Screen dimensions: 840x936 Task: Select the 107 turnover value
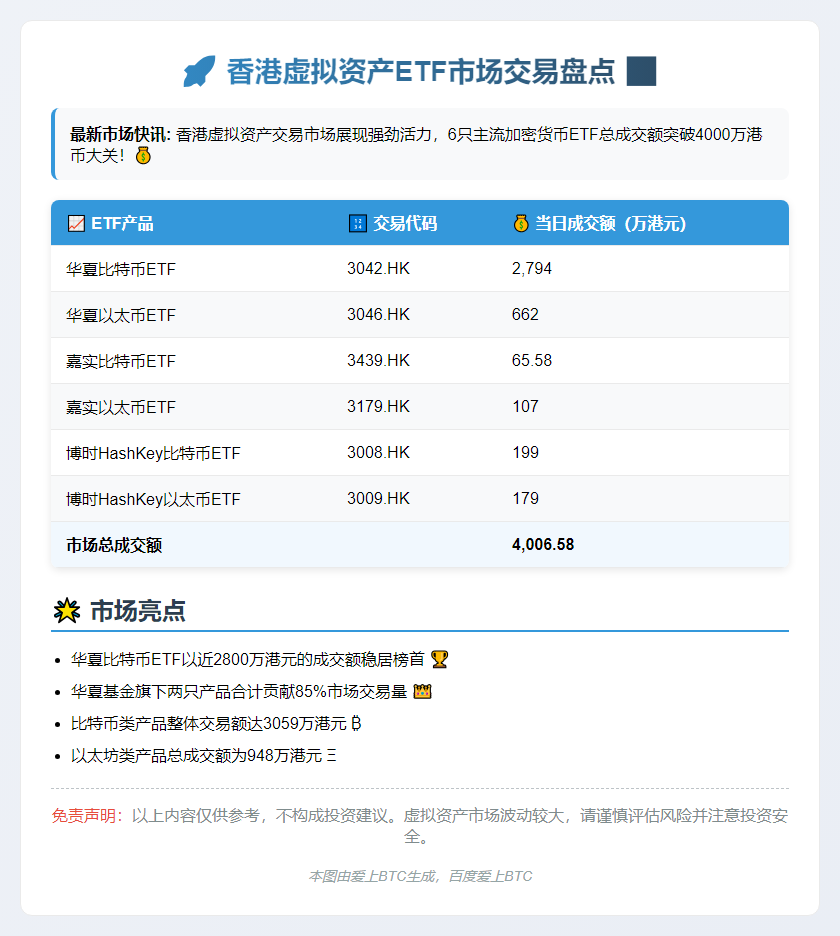pyautogui.click(x=525, y=407)
